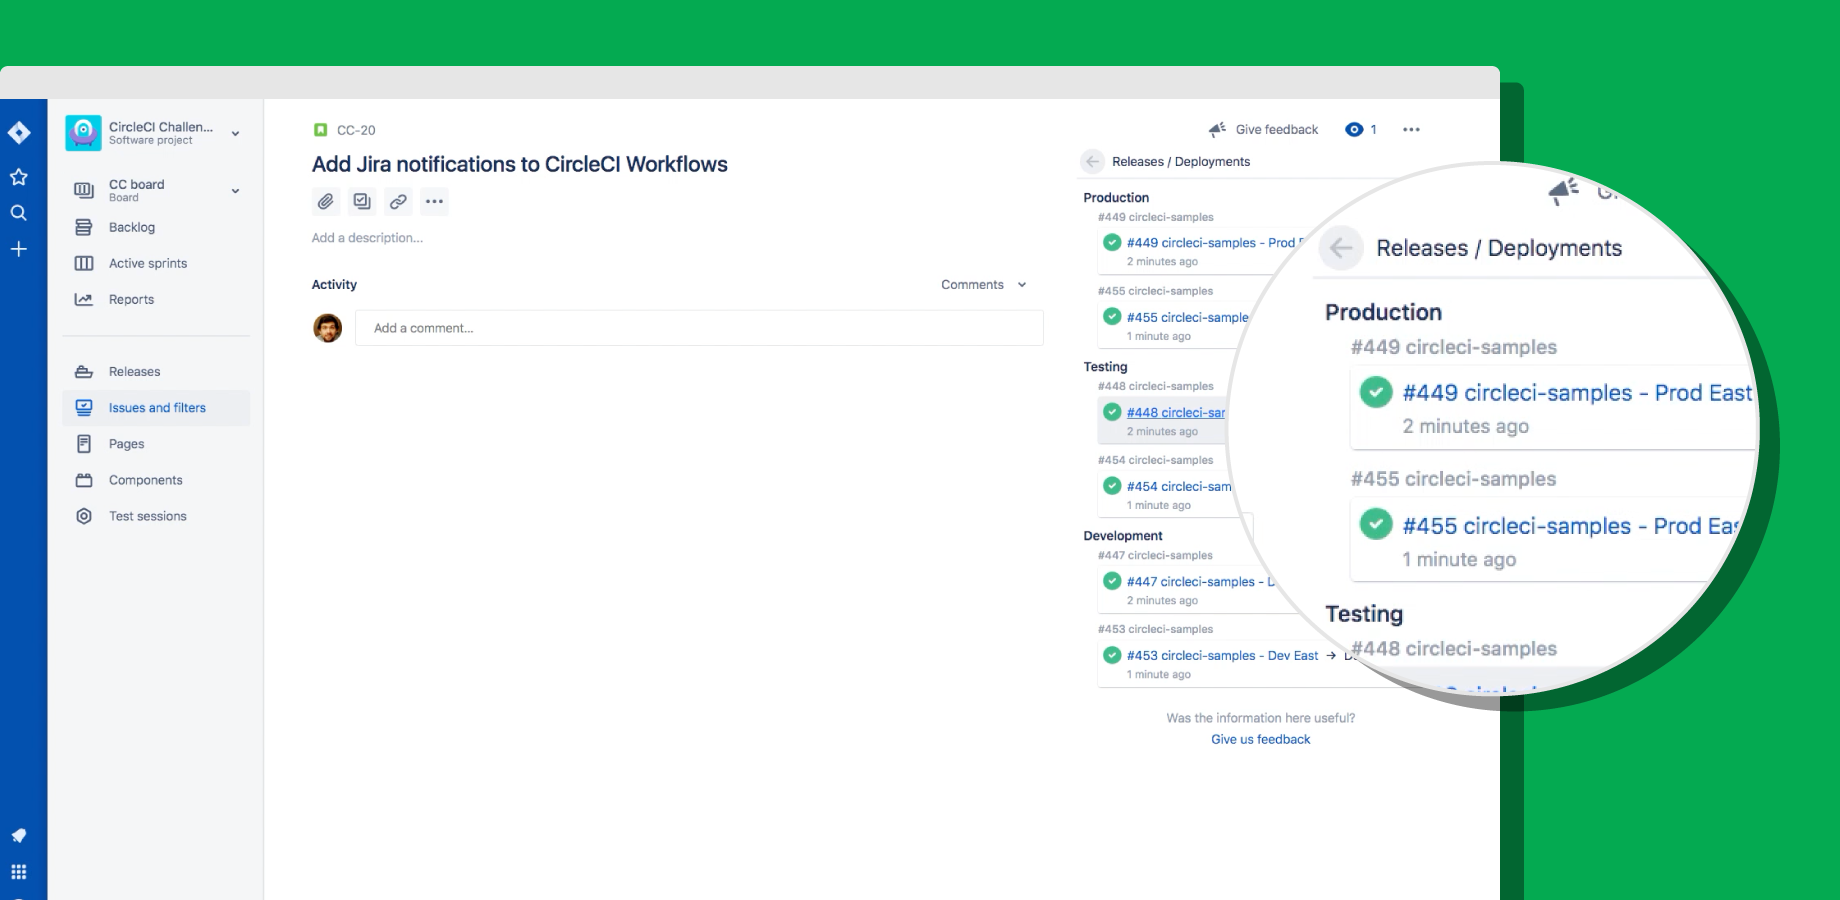Open Releases in the sidebar
This screenshot has width=1840, height=900.
point(156,372)
